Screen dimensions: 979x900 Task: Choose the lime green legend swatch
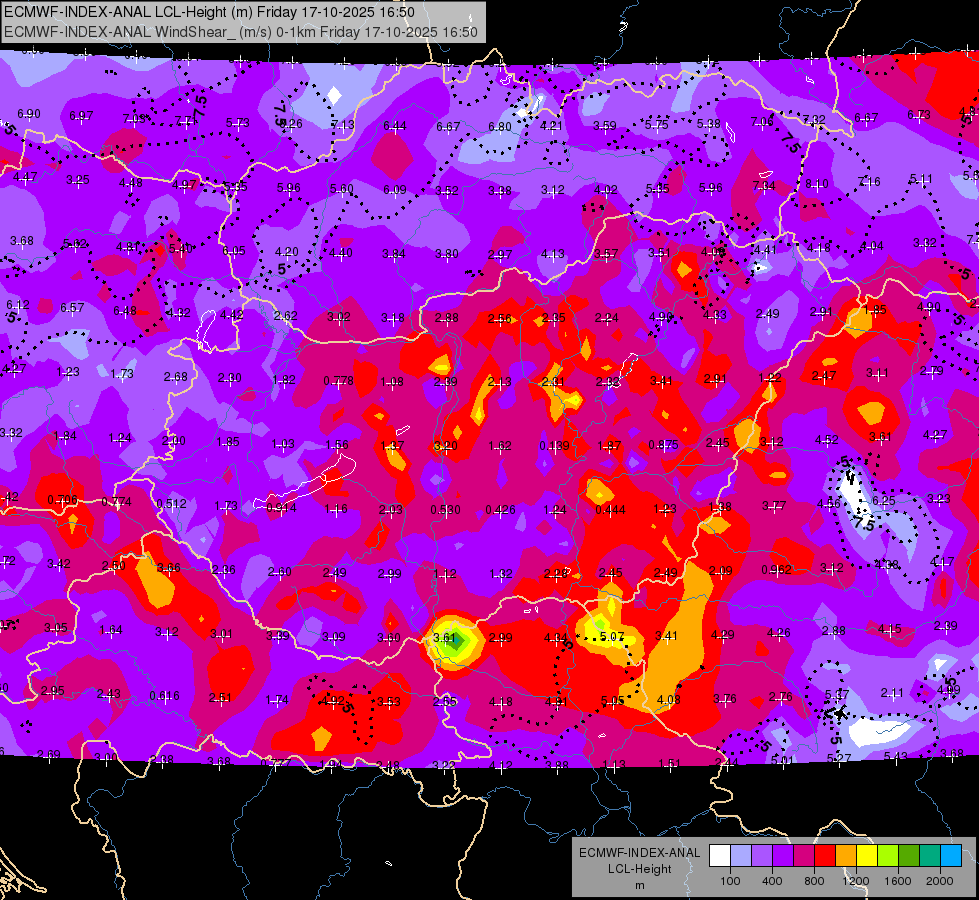click(888, 856)
